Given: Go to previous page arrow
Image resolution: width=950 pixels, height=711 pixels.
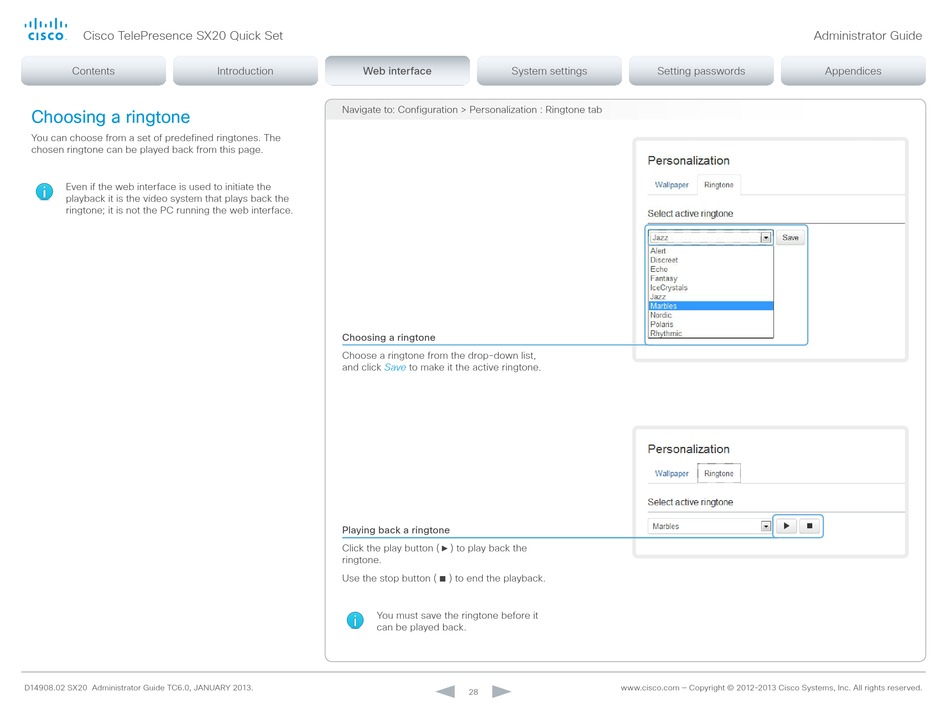Looking at the screenshot, I should point(445,691).
